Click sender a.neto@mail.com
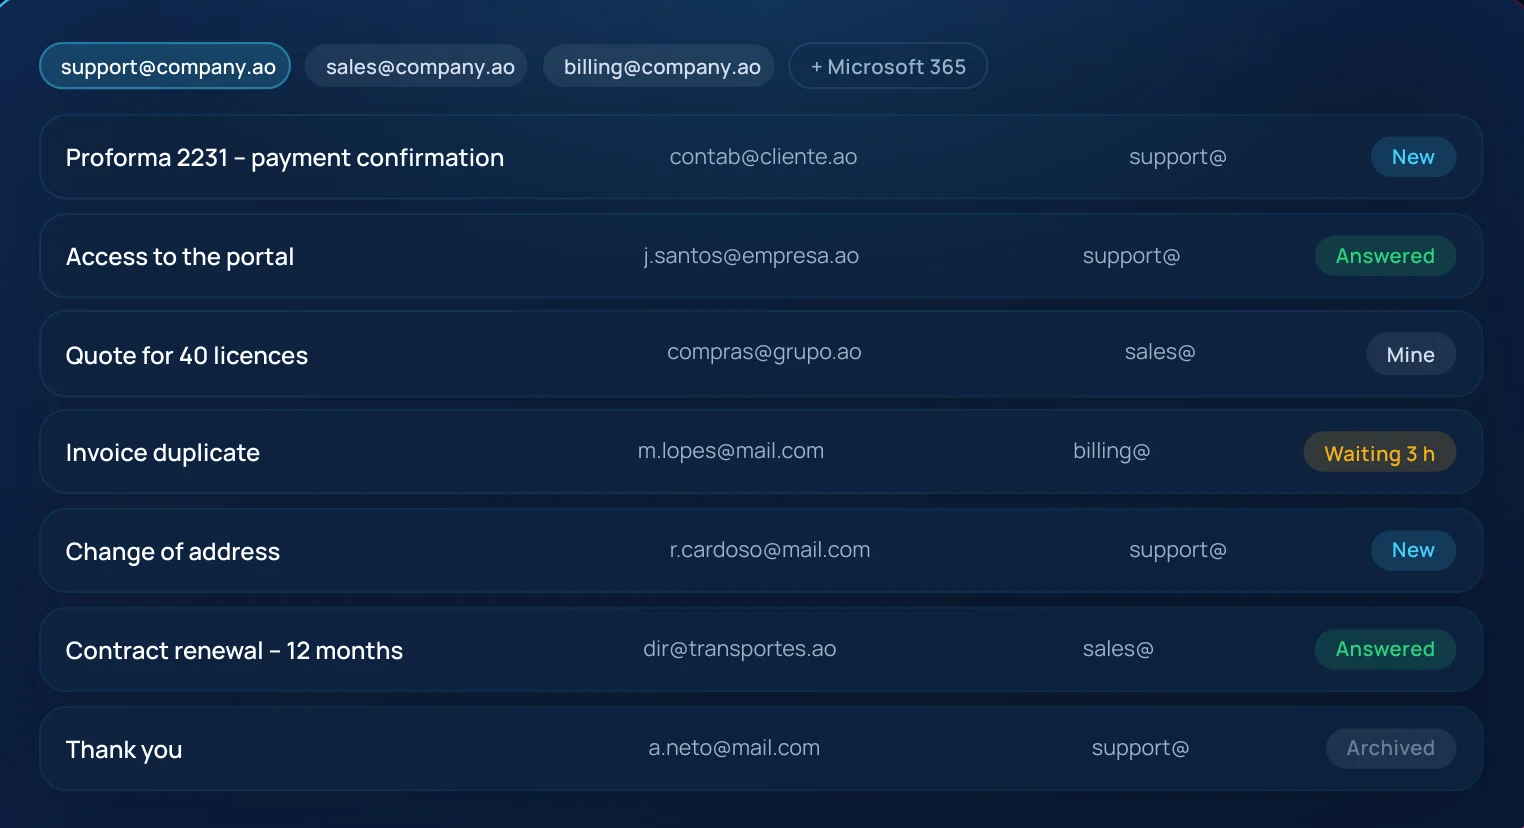Viewport: 1524px width, 828px height. 734,748
